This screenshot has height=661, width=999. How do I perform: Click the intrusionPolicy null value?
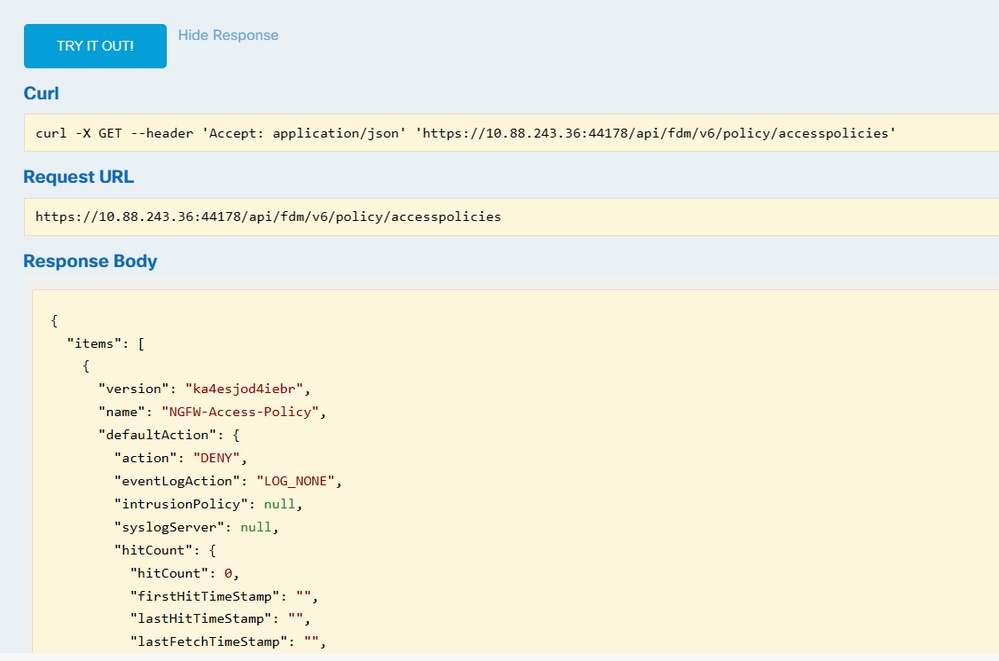[x=280, y=504]
